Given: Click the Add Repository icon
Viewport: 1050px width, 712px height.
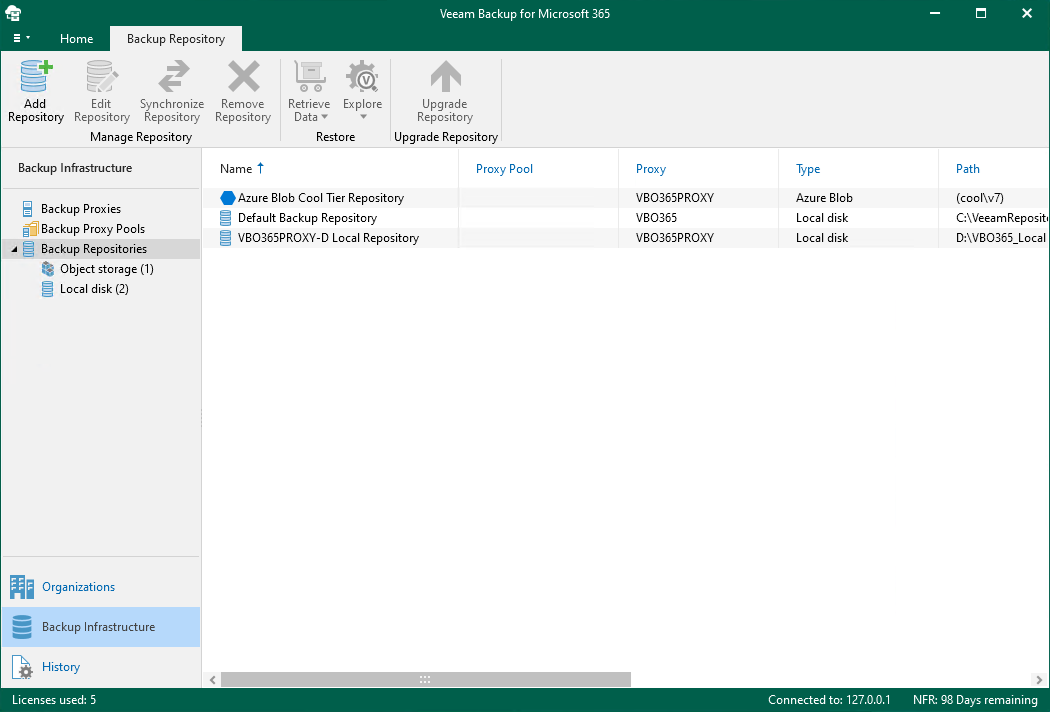Looking at the screenshot, I should tap(35, 76).
